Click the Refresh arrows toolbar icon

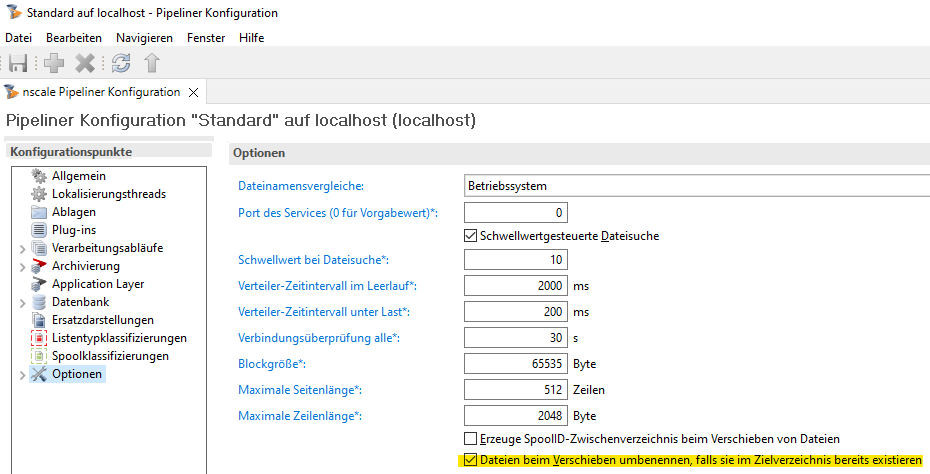pos(121,63)
